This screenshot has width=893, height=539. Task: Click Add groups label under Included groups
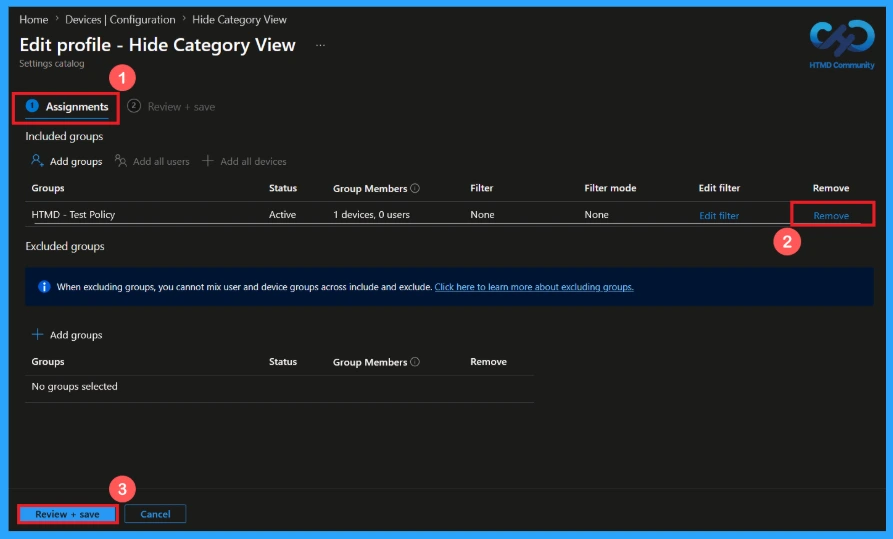pyautogui.click(x=76, y=161)
